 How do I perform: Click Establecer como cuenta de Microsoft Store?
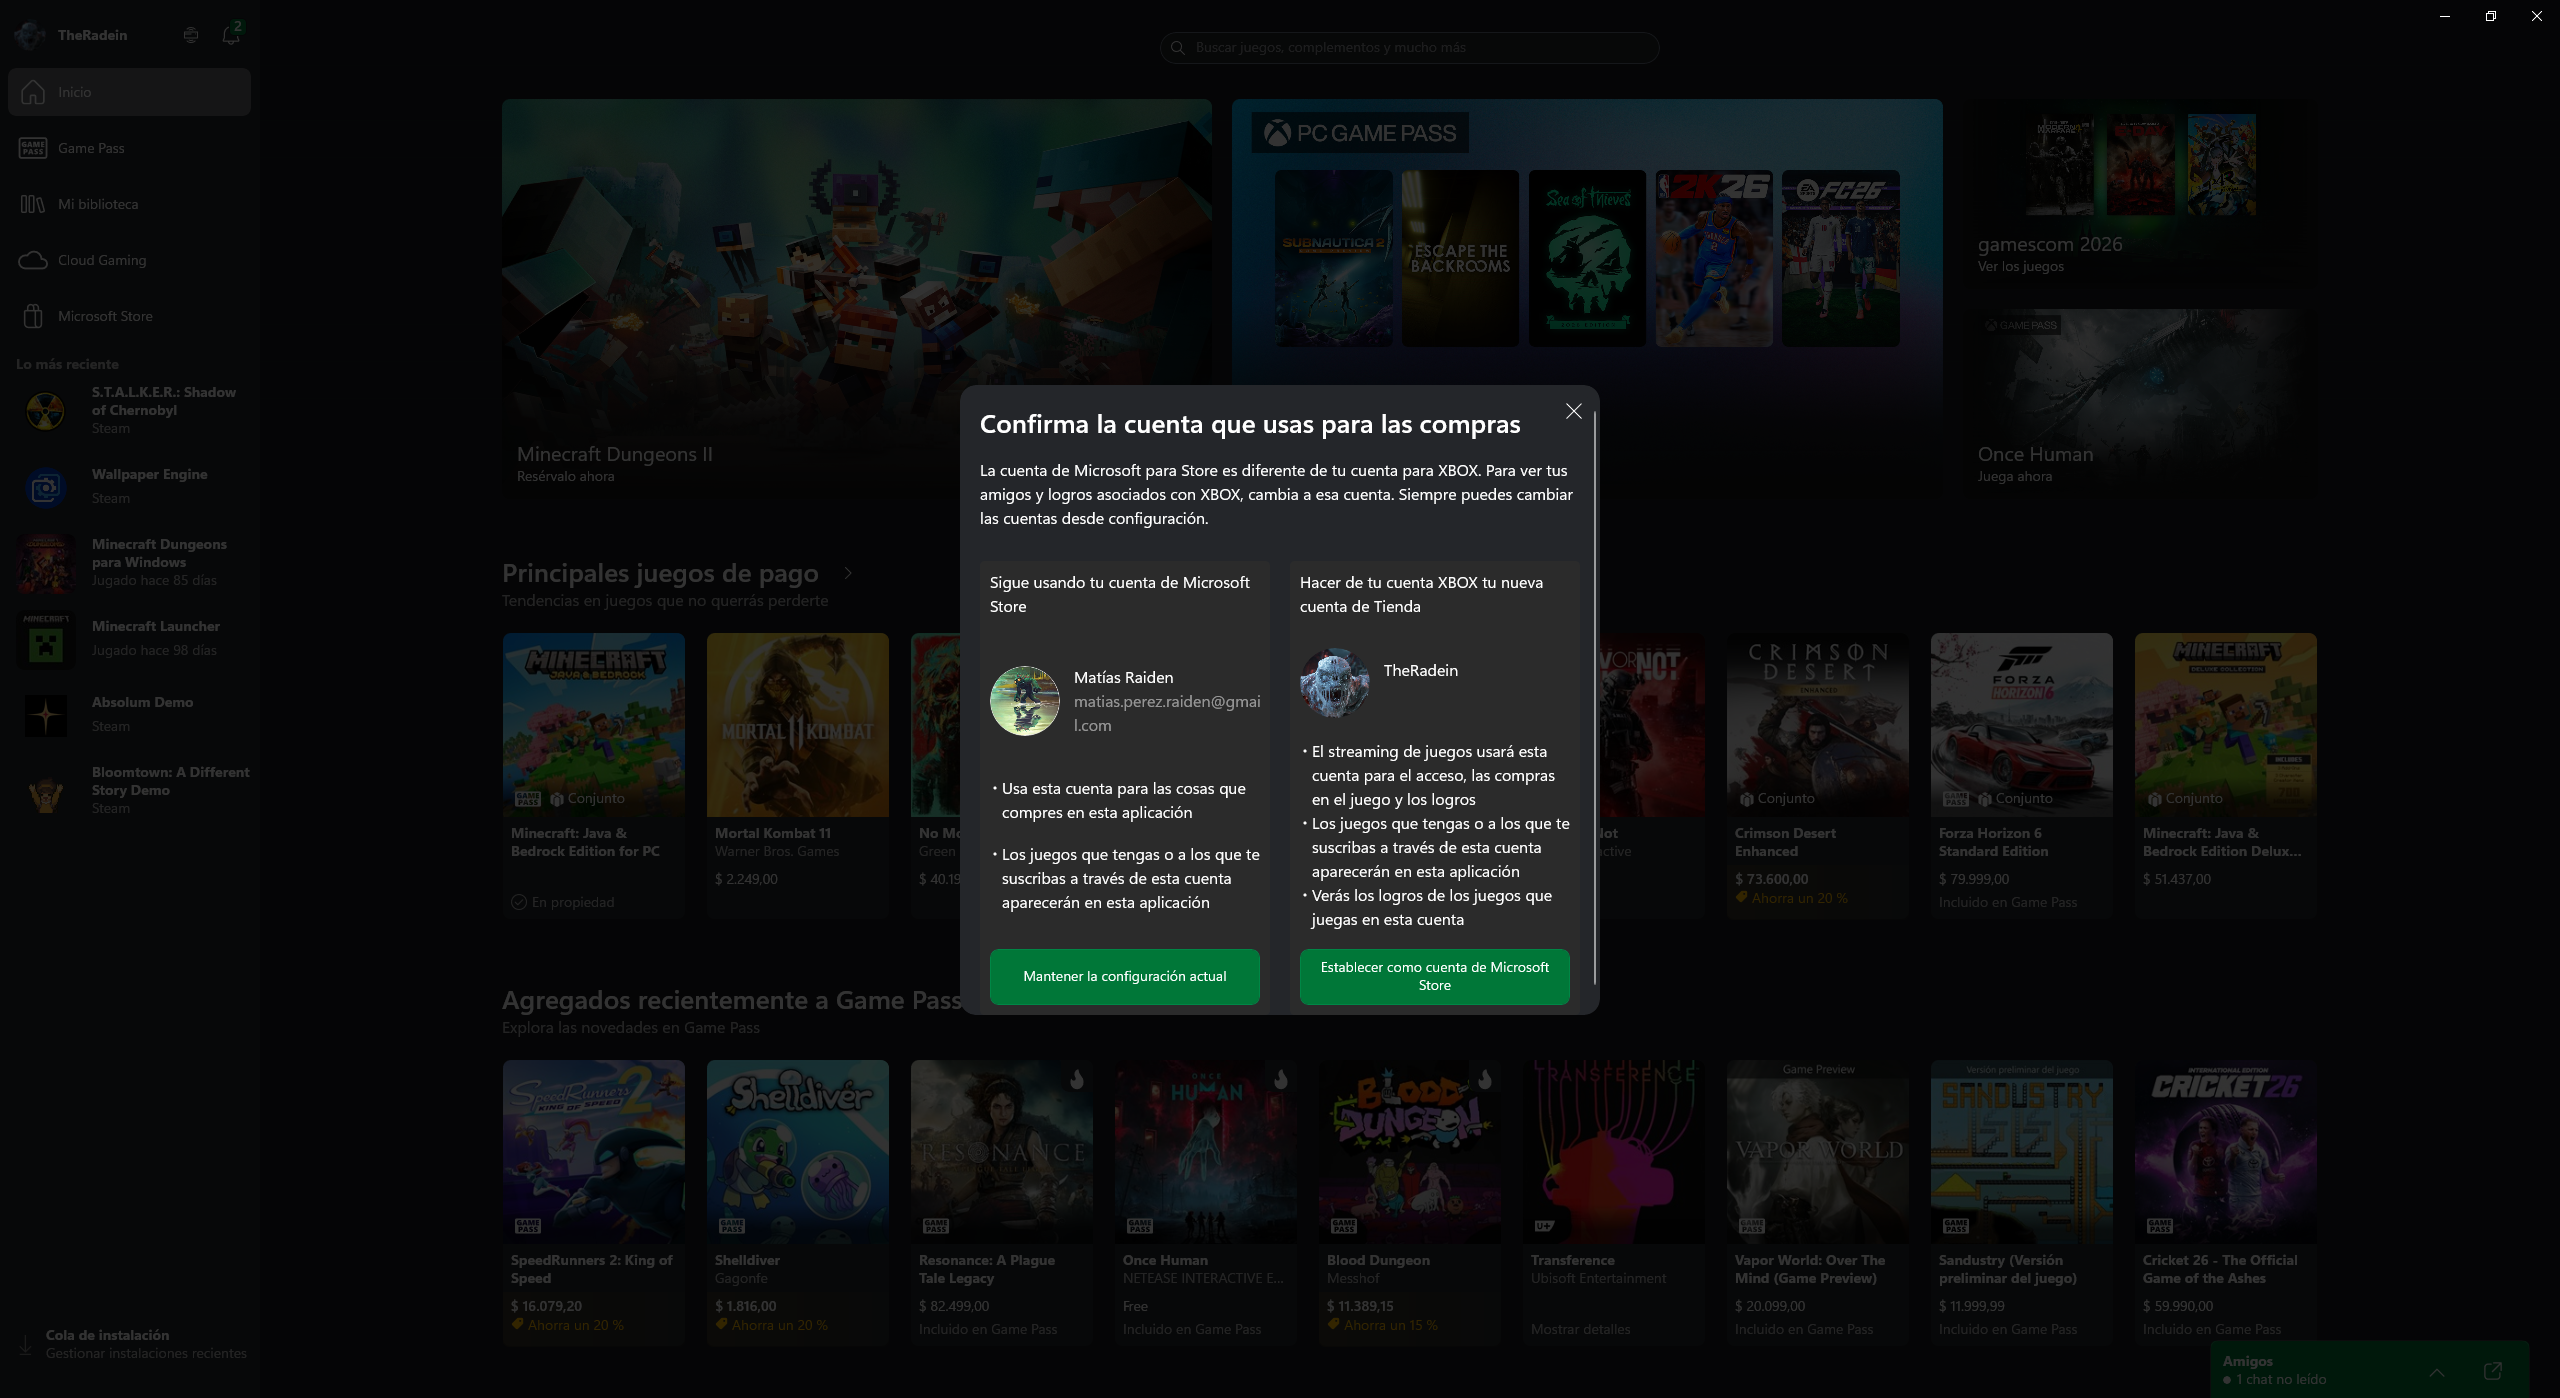1434,976
